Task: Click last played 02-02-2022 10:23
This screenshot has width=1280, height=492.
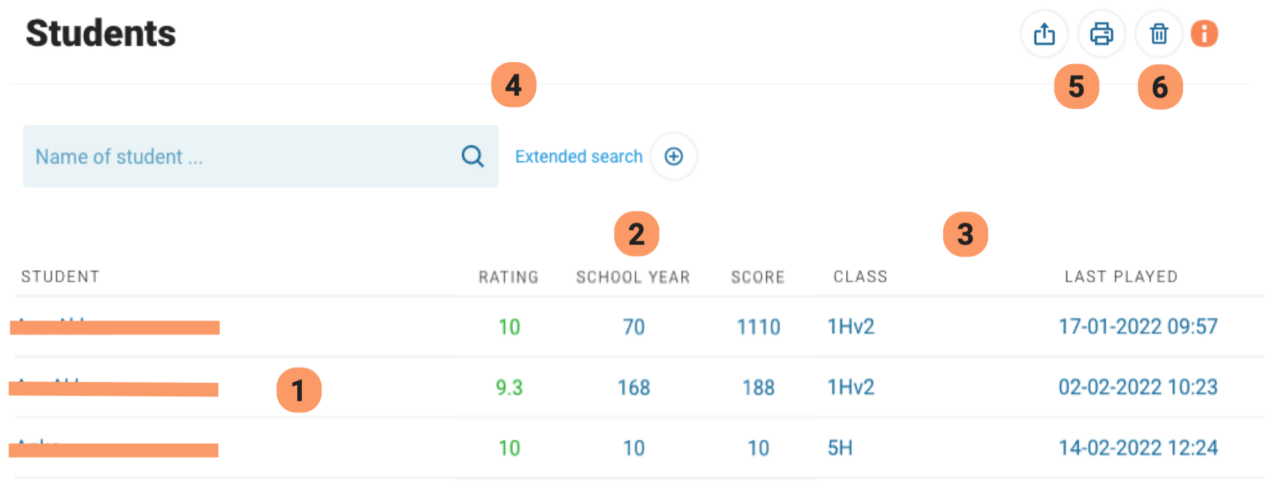Action: pos(1138,388)
